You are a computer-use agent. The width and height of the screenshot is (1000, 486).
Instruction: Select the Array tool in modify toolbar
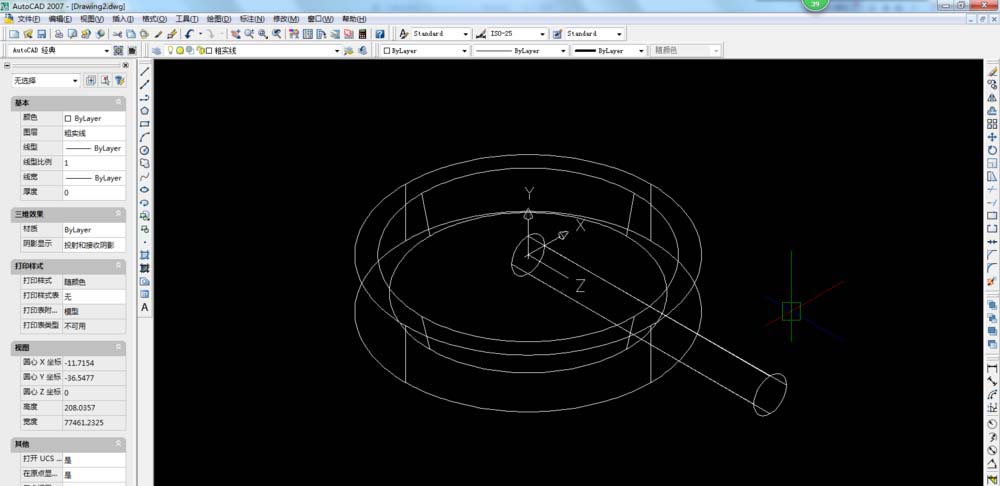pos(992,124)
